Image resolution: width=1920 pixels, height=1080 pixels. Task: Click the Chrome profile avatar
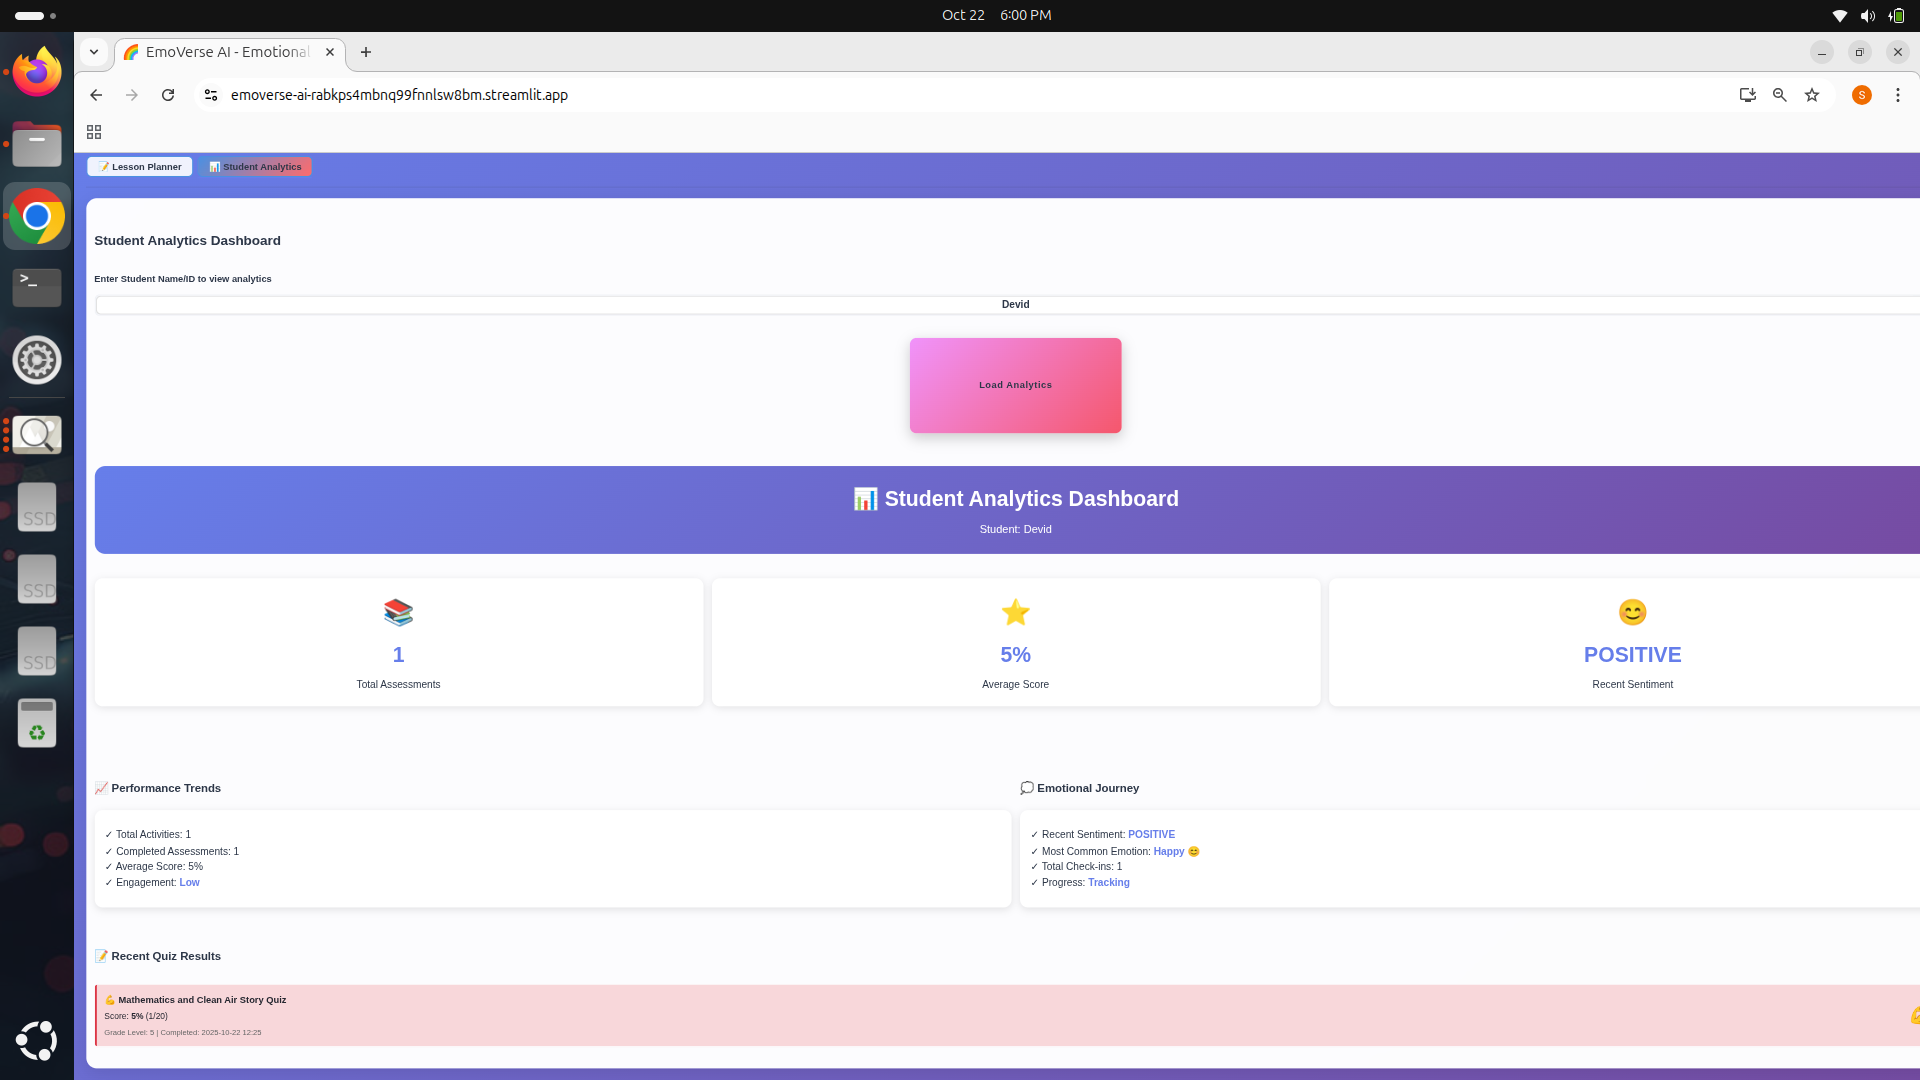1861,95
